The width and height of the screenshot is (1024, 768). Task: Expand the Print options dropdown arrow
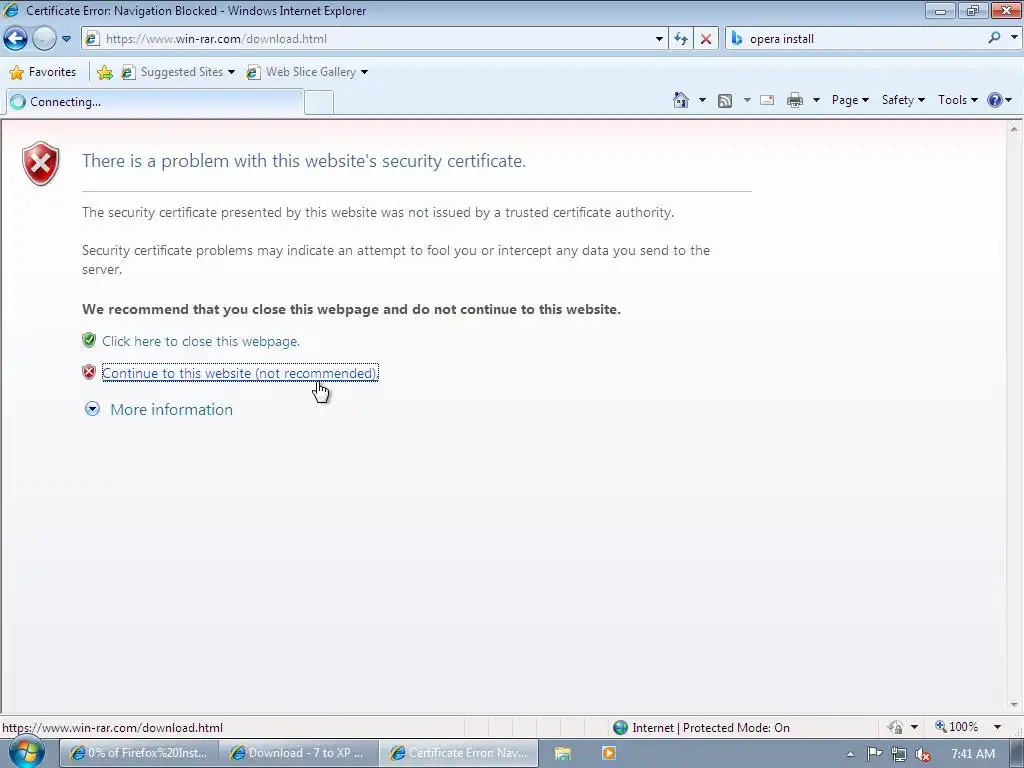816,100
